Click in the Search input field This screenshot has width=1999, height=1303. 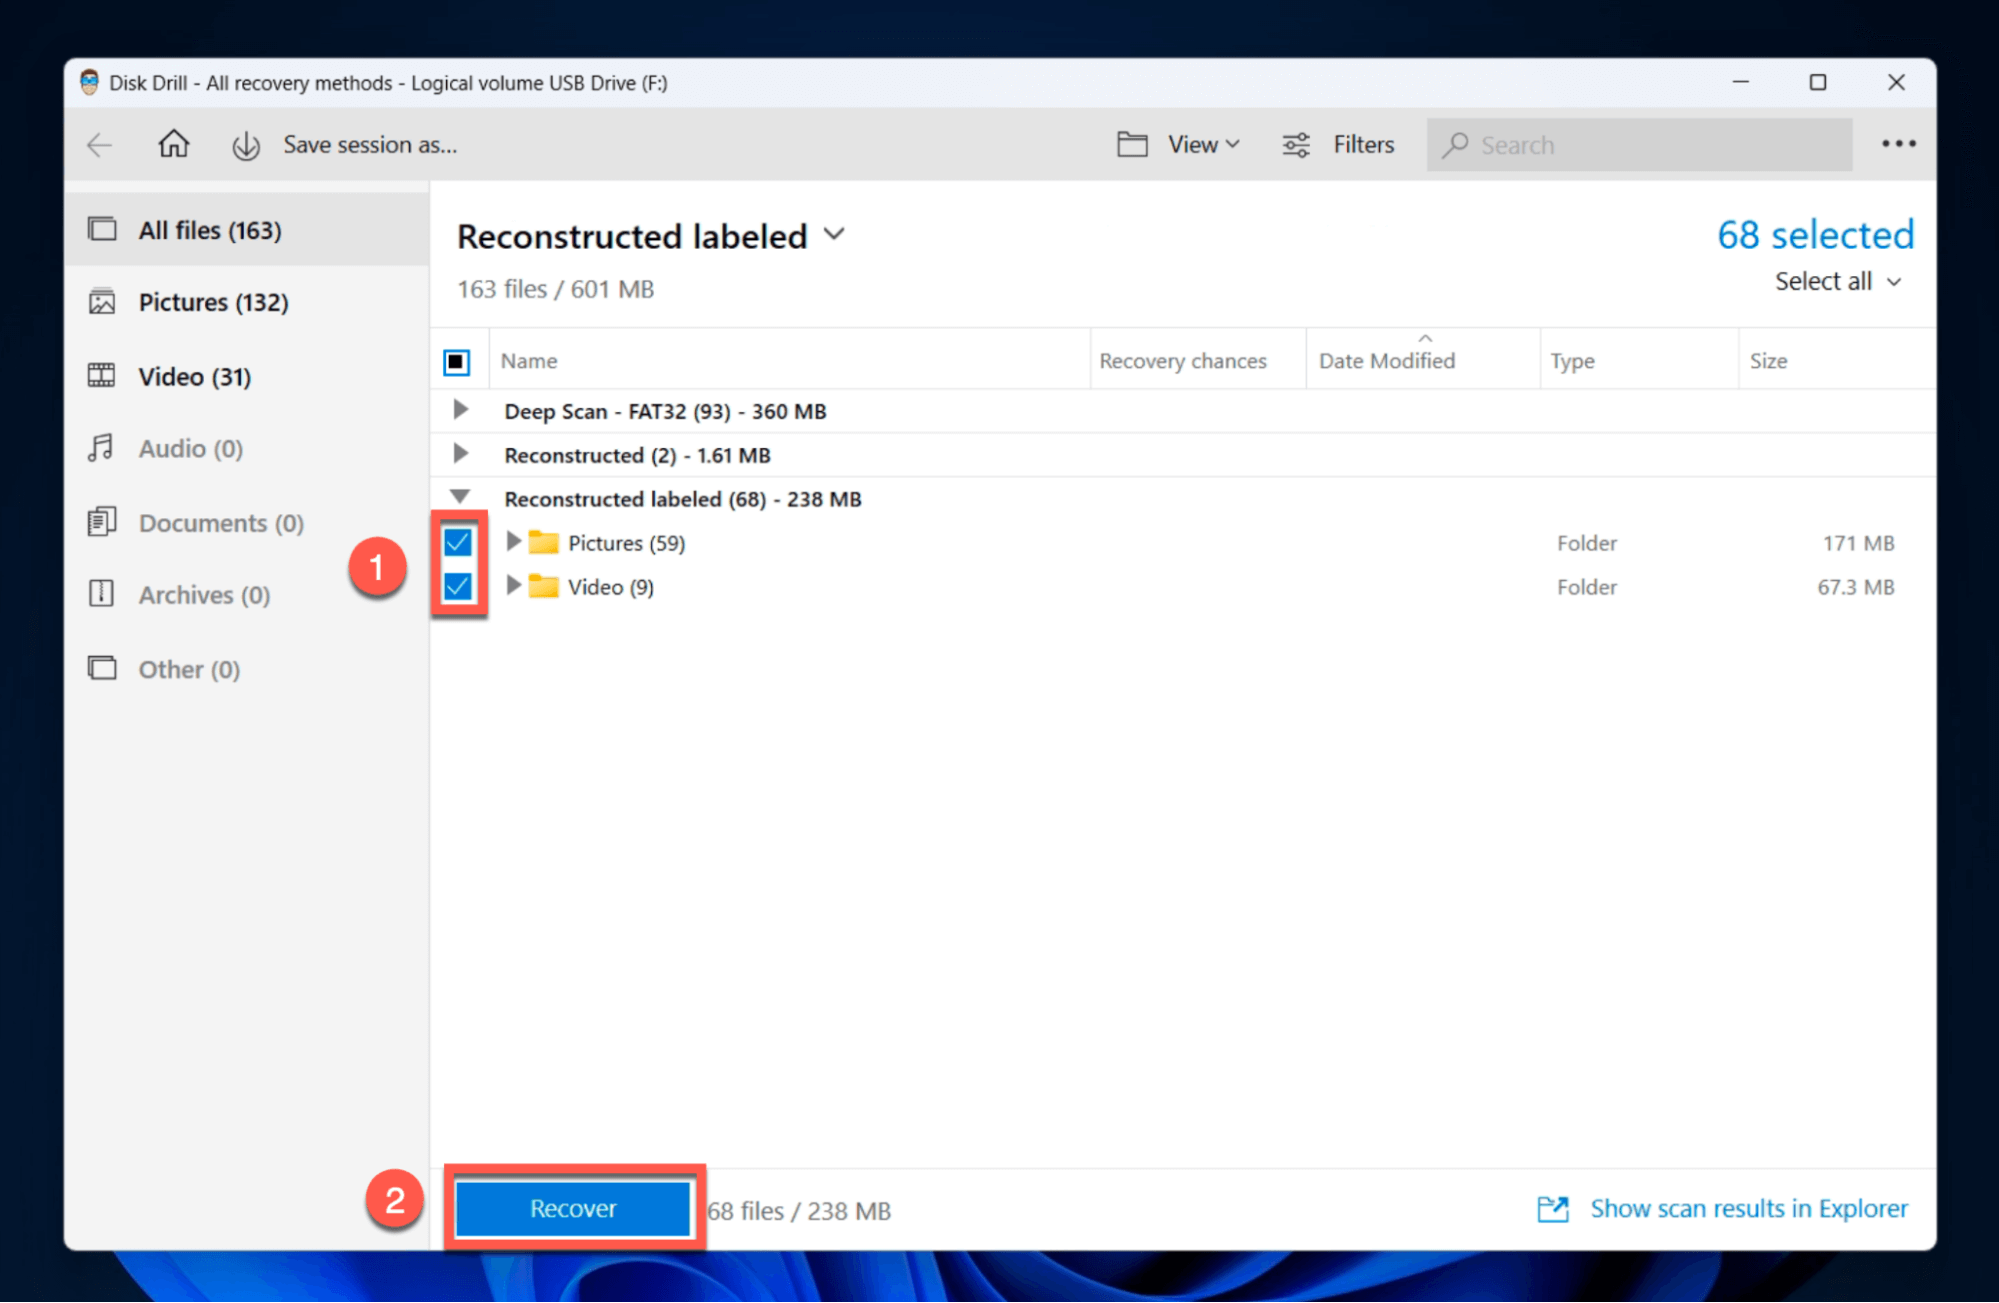coord(1639,145)
